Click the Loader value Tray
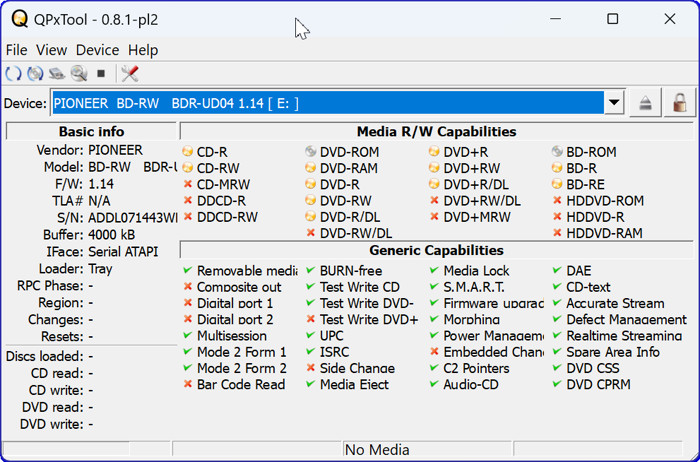Viewport: 700px width, 462px height. (x=100, y=269)
